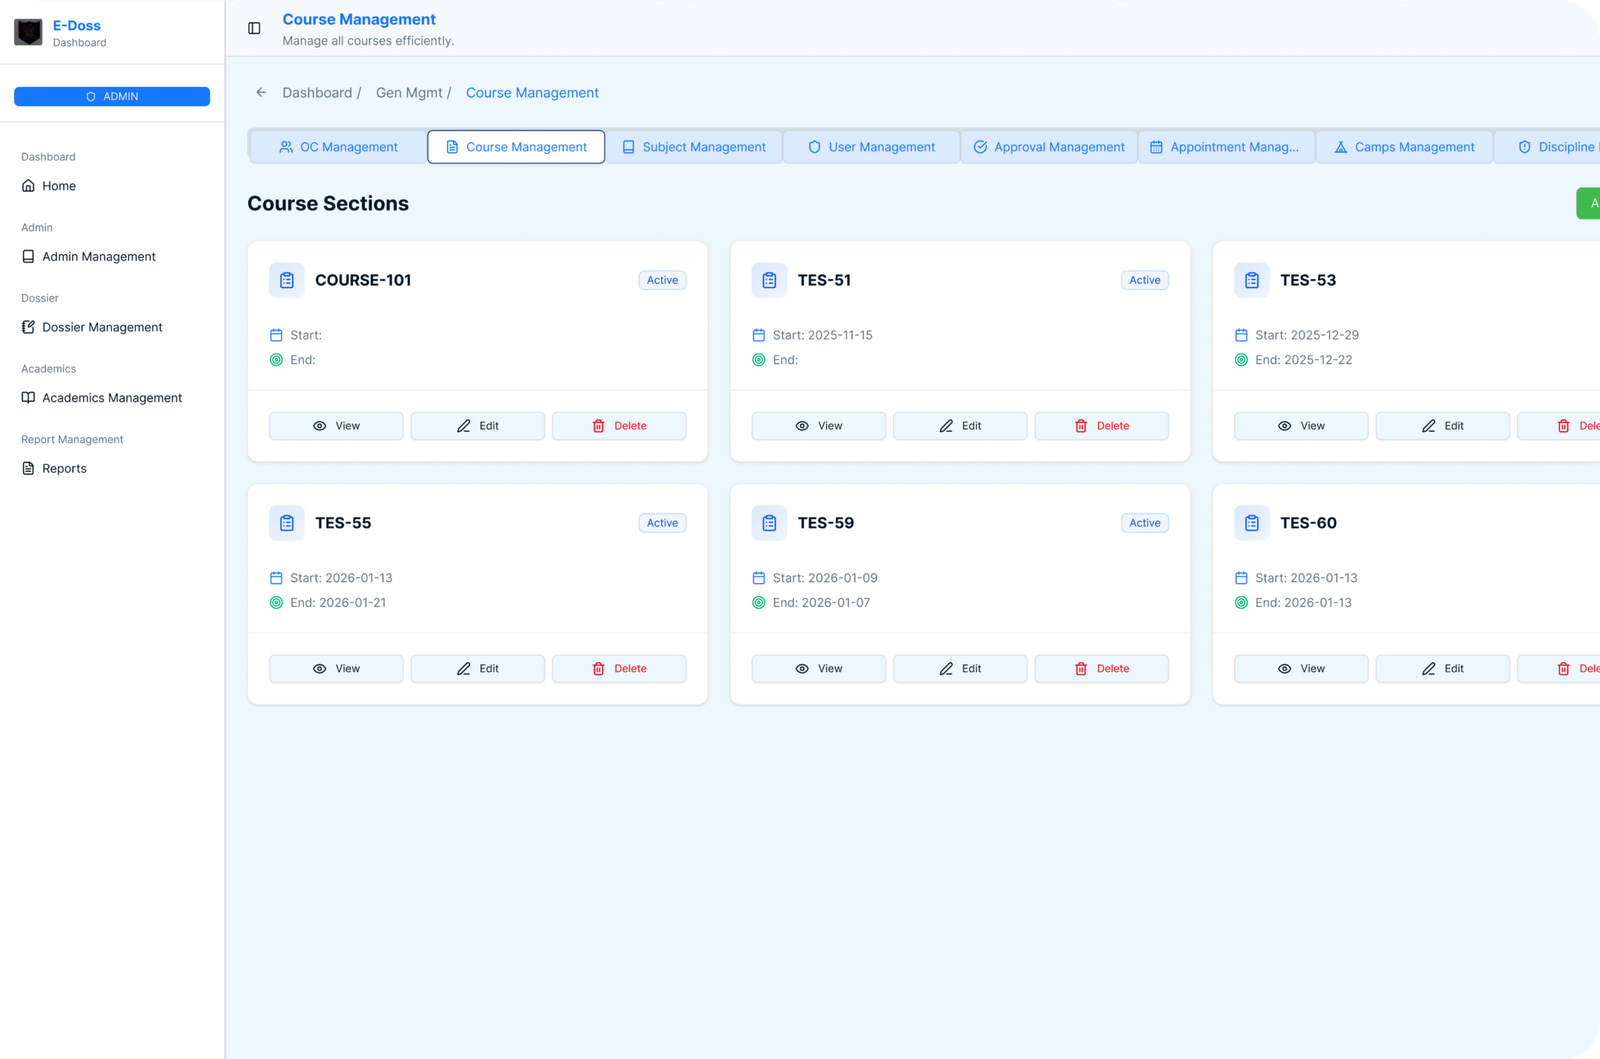The width and height of the screenshot is (1600, 1059).
Task: Open Home in the sidebar
Action: point(59,186)
